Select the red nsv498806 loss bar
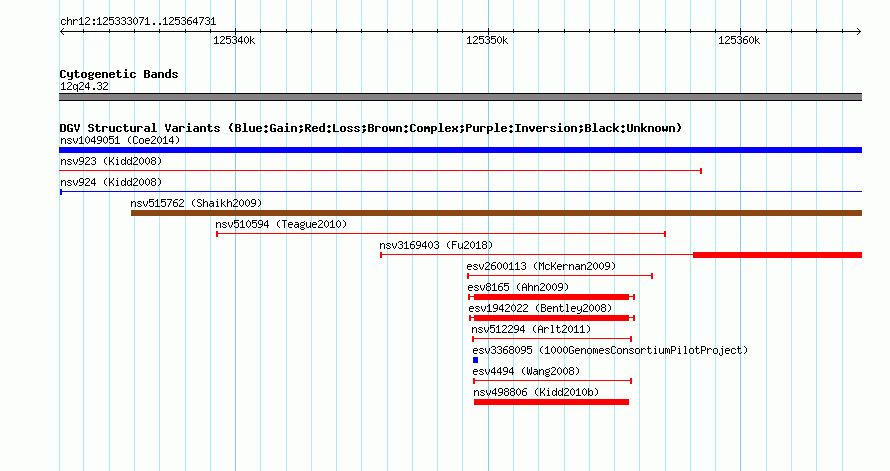Image resolution: width=890 pixels, height=471 pixels. 552,402
